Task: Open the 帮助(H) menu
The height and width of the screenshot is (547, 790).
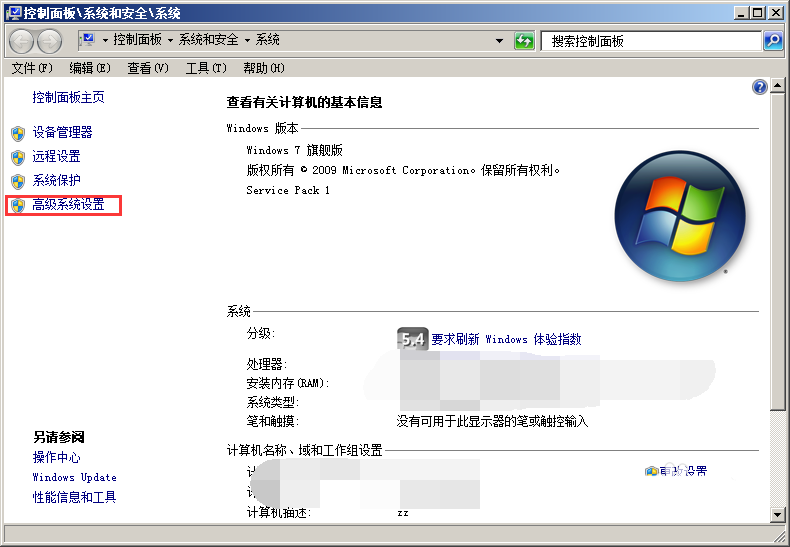Action: coord(264,68)
